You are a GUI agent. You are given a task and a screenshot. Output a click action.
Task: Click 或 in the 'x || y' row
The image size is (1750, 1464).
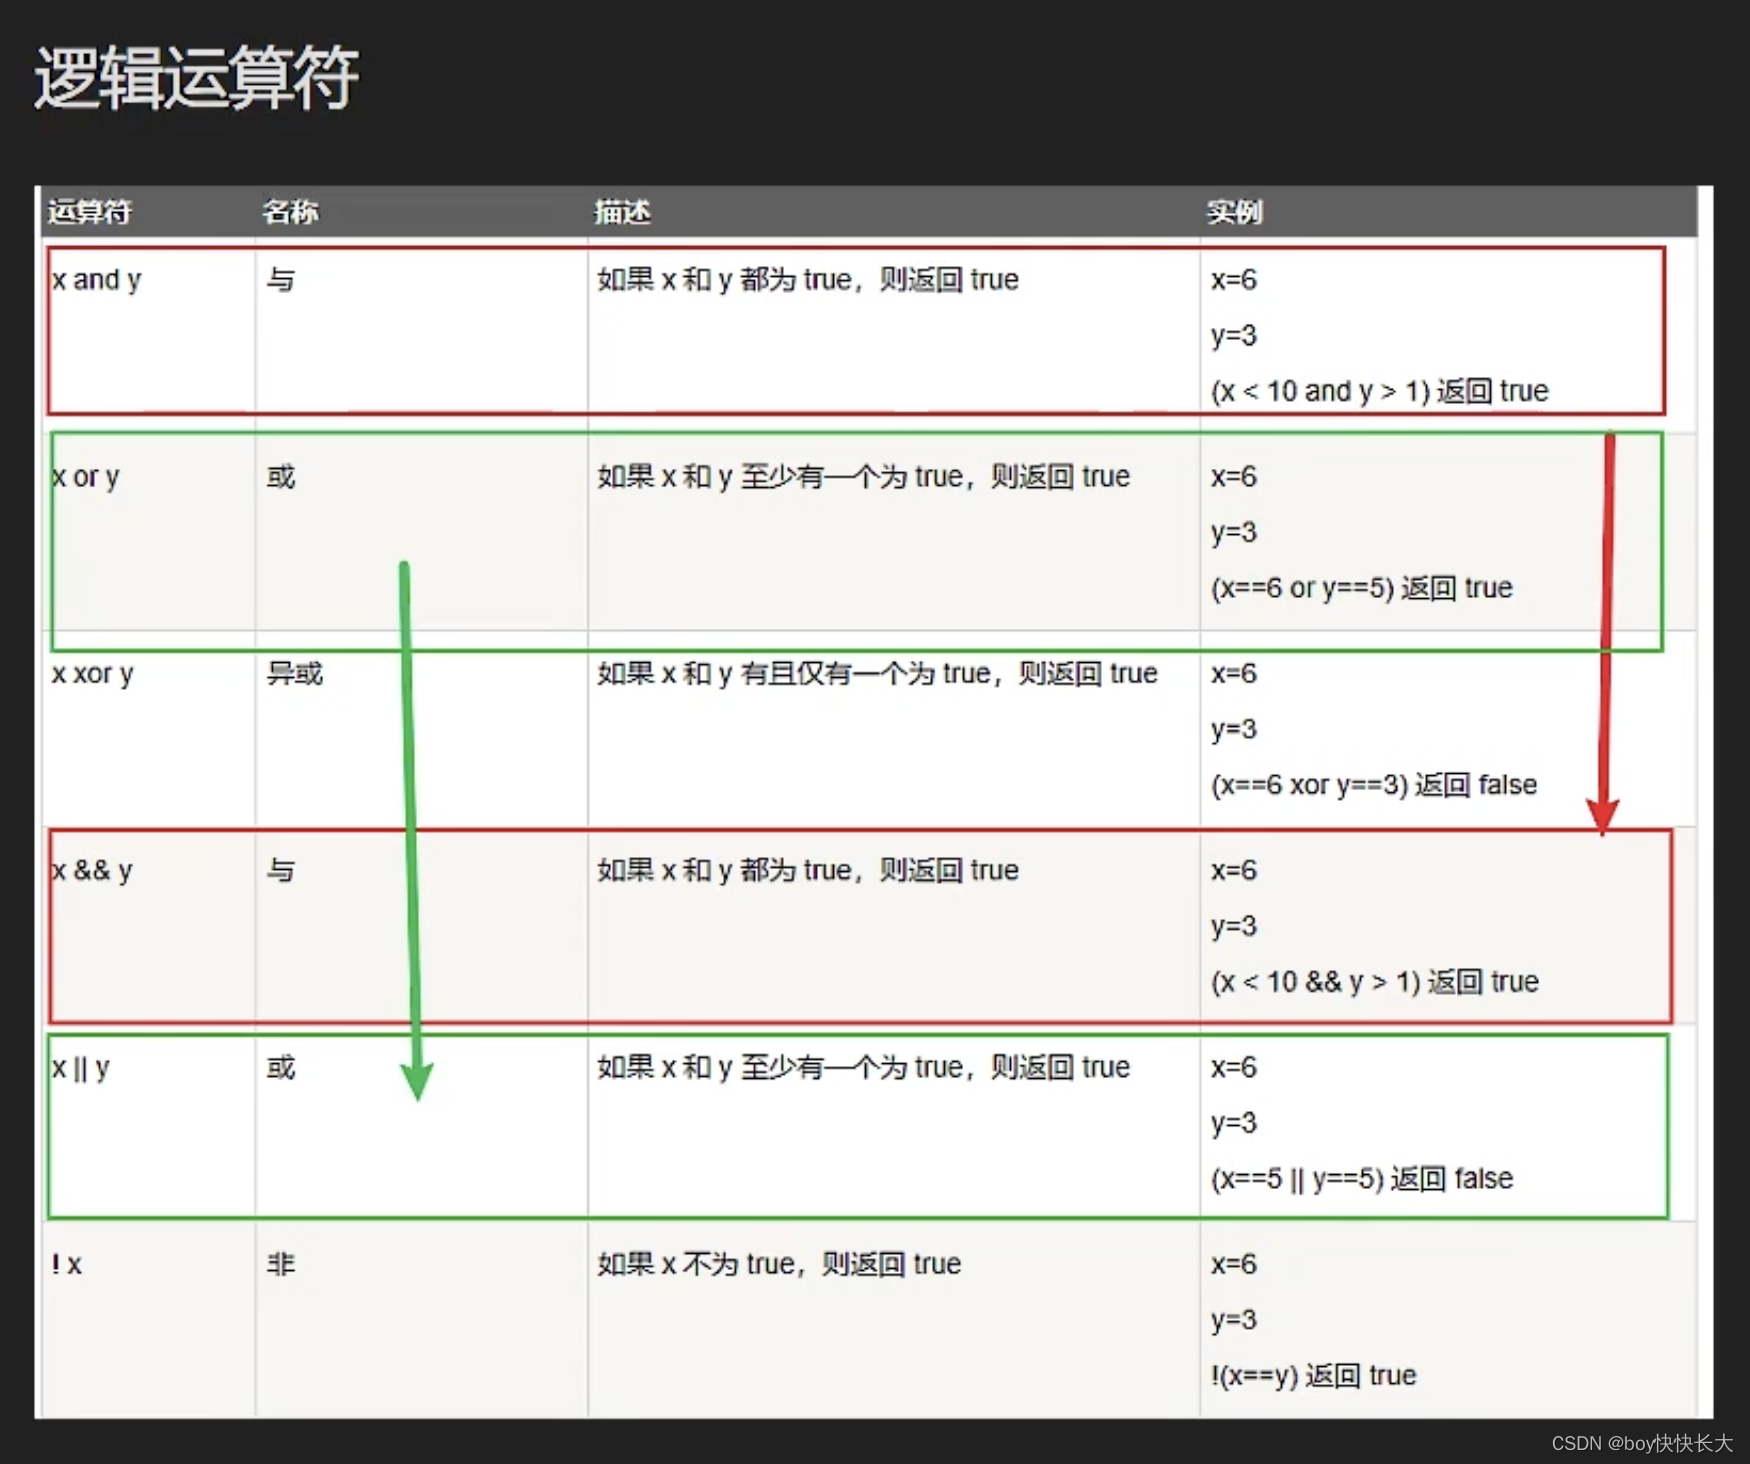281,1068
